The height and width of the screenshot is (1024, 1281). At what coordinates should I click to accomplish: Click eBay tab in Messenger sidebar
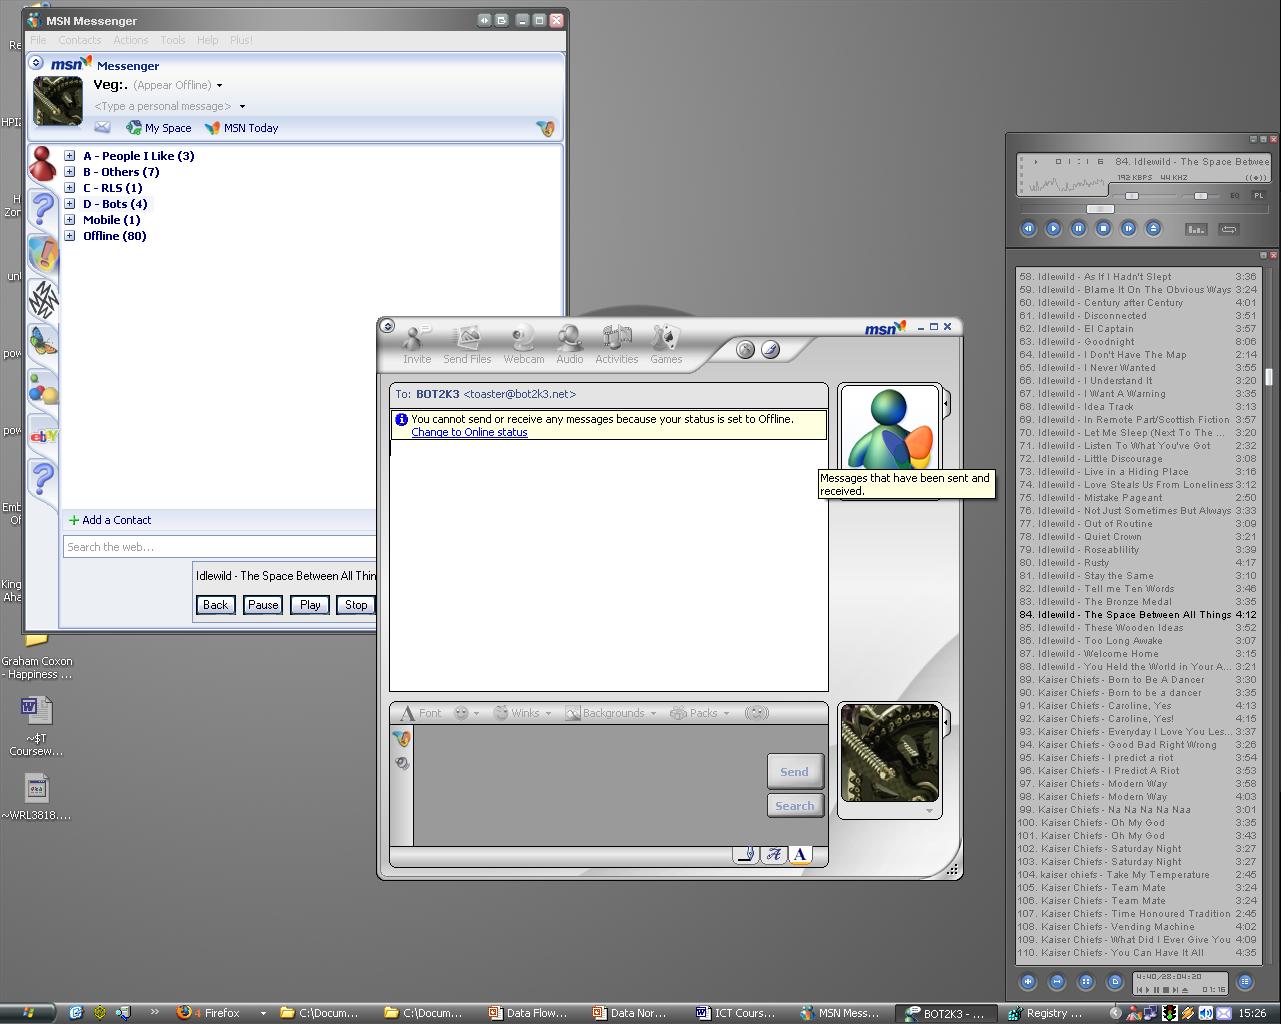(x=43, y=436)
